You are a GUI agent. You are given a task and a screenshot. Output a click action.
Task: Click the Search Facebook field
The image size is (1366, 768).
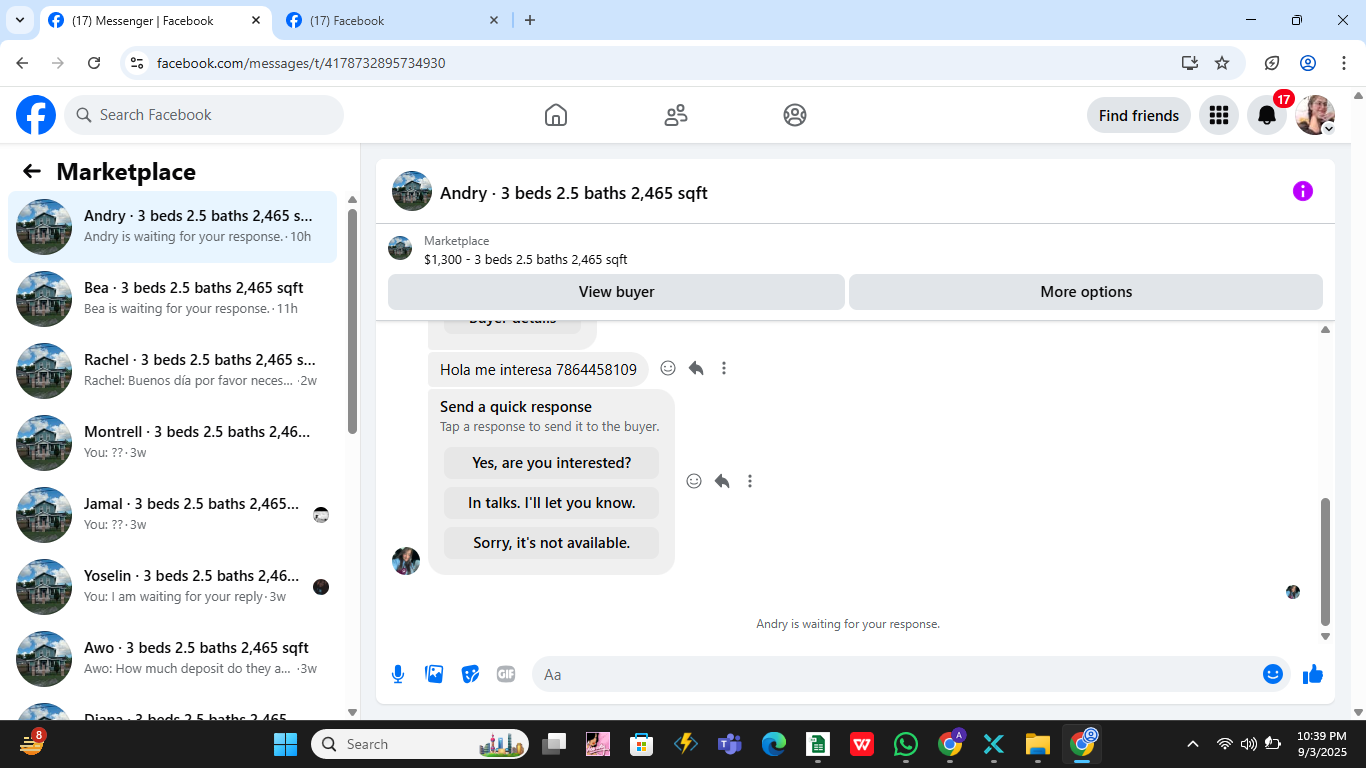204,115
